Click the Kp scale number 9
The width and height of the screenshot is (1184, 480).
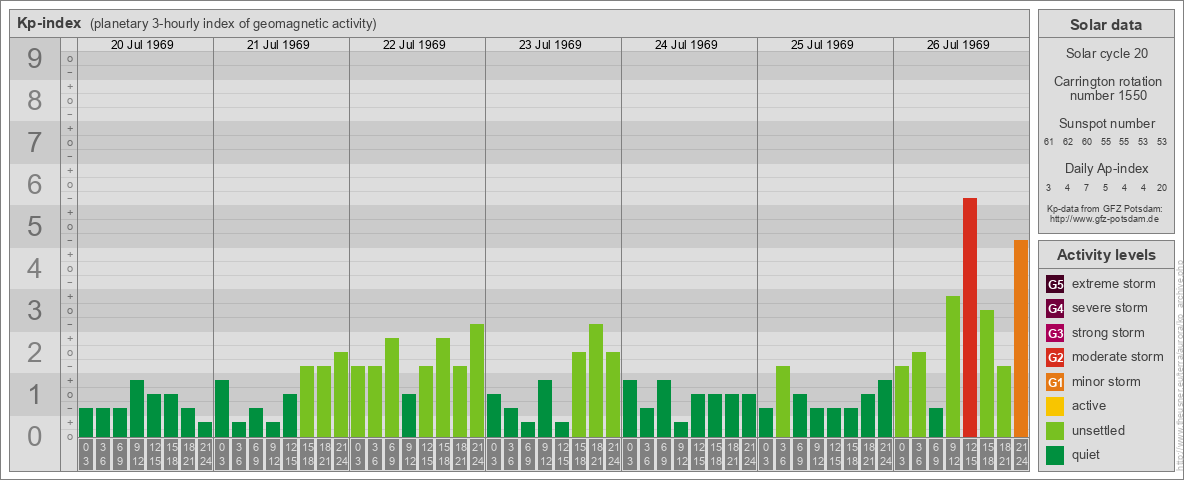(35, 59)
